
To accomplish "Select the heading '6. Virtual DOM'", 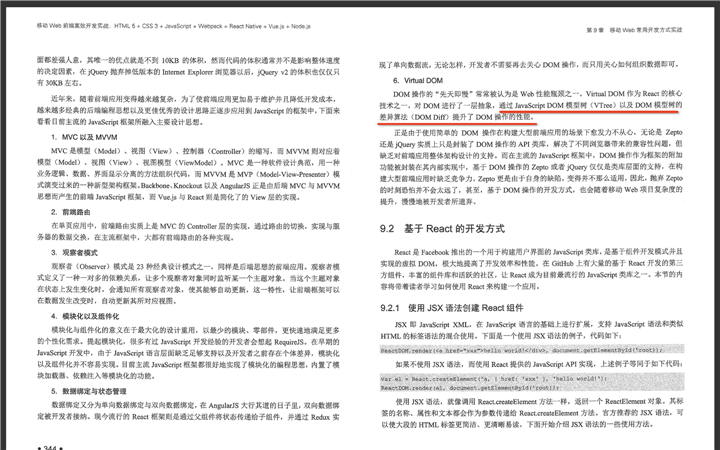I will pos(418,80).
